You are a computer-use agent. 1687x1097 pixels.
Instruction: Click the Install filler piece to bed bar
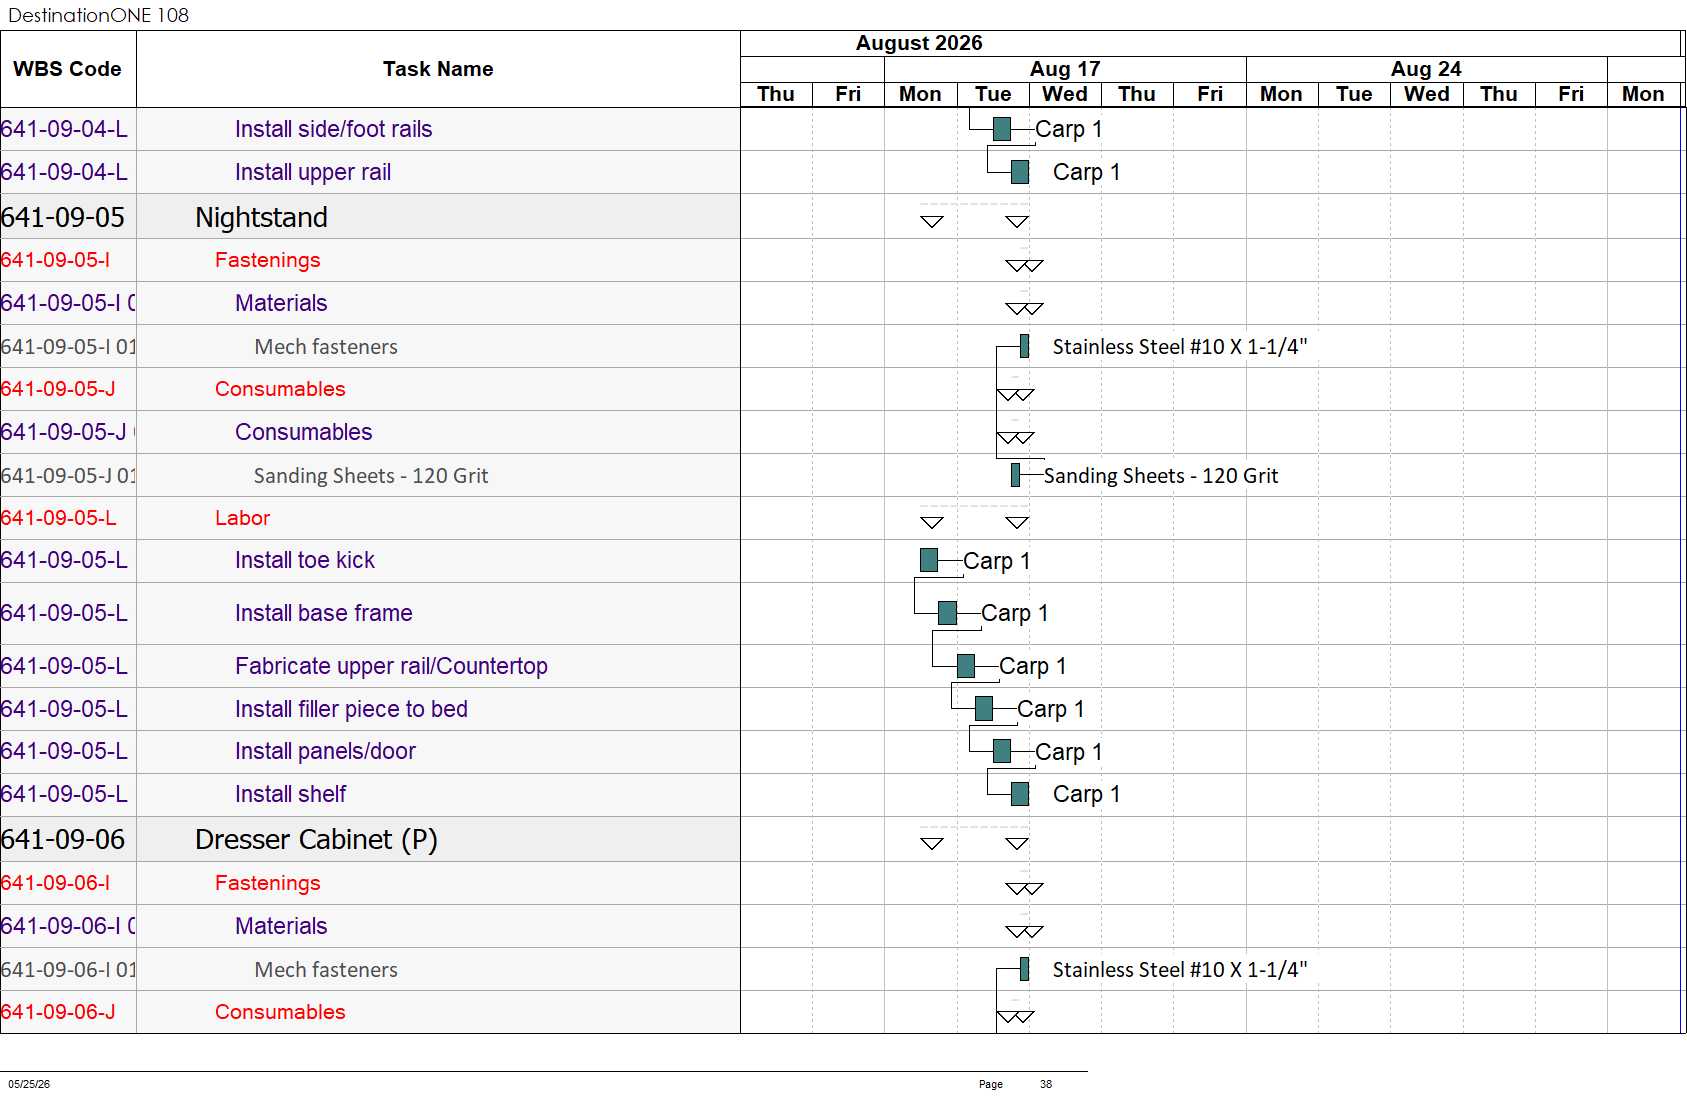coord(984,709)
